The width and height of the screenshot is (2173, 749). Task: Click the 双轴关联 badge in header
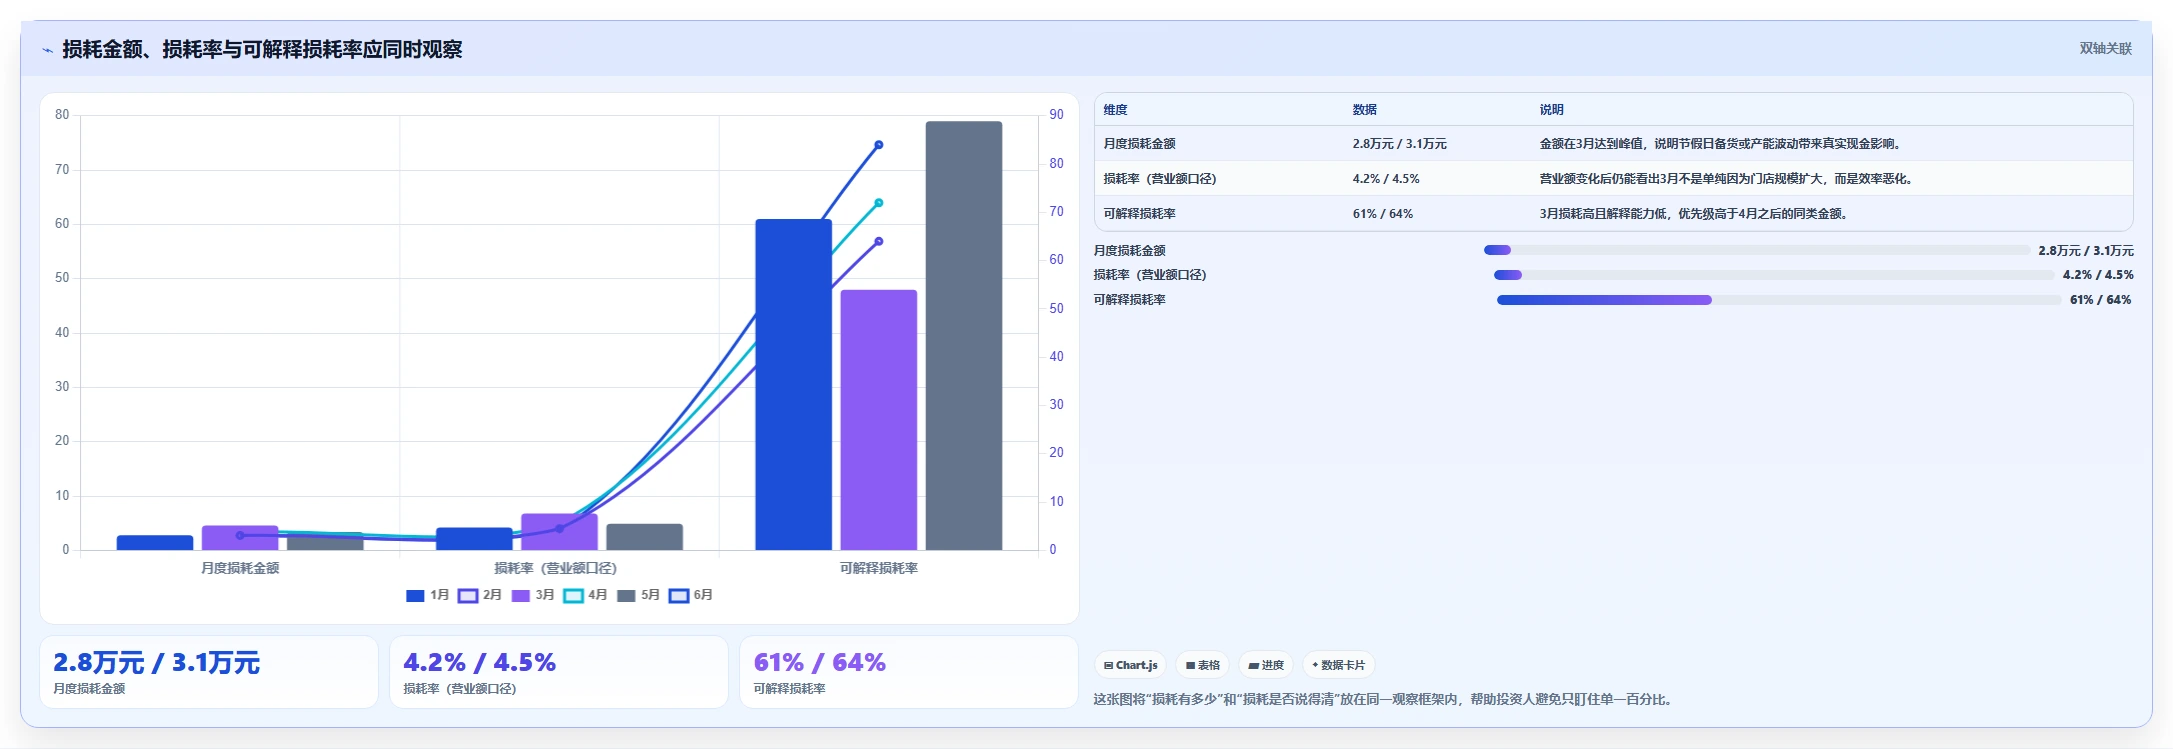point(2106,48)
